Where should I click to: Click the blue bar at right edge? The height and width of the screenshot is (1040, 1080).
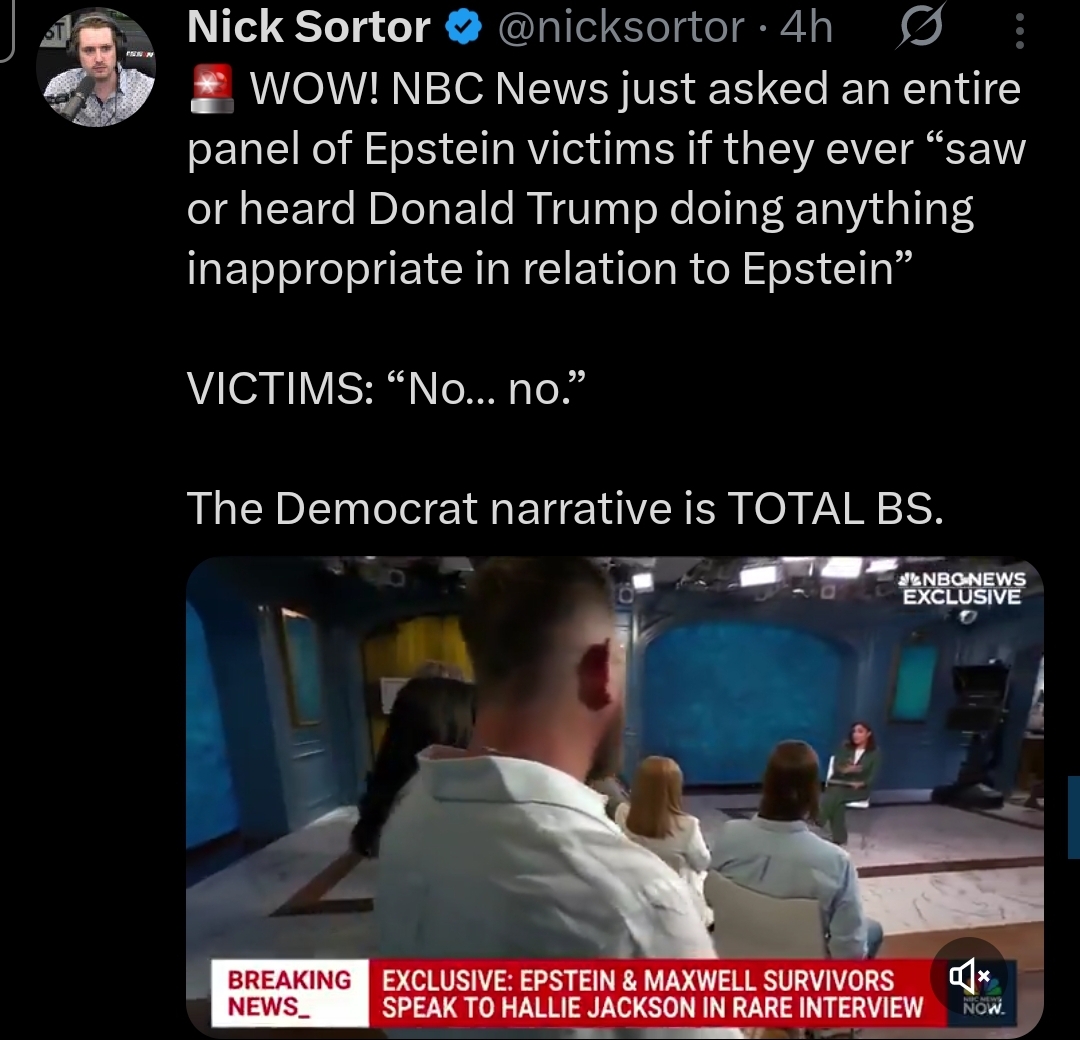tap(1074, 817)
